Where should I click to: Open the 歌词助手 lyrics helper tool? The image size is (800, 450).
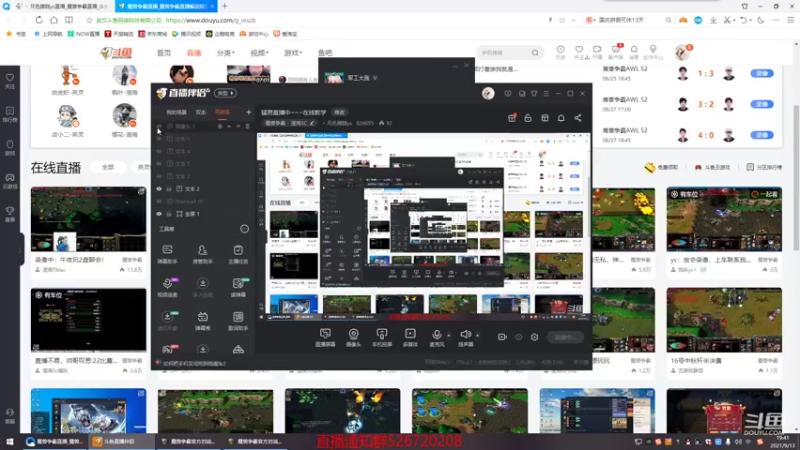pyautogui.click(x=238, y=321)
